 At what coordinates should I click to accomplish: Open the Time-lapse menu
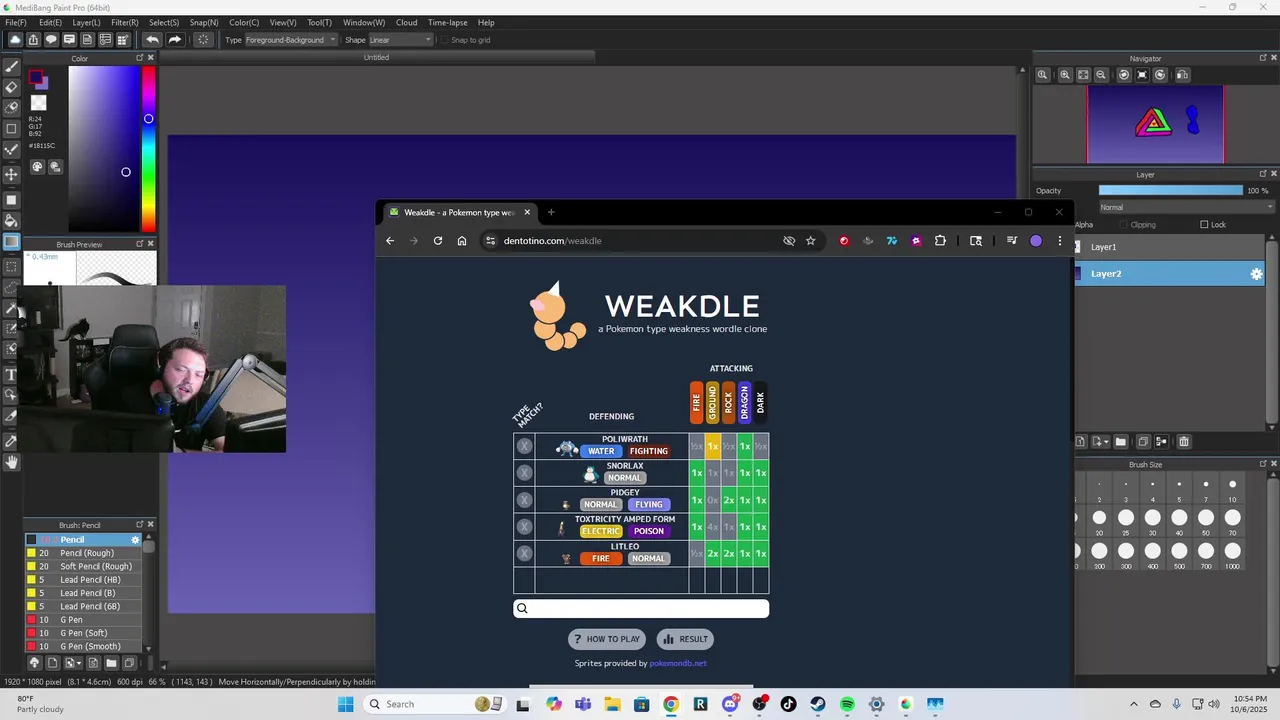pyautogui.click(x=448, y=22)
